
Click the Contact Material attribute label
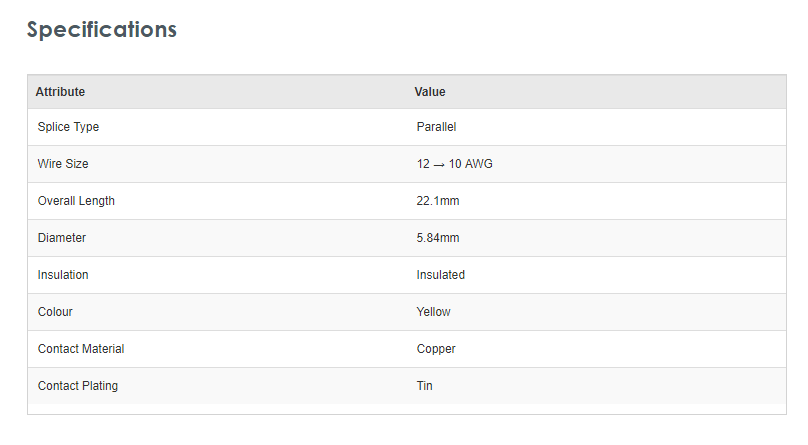[x=81, y=349]
